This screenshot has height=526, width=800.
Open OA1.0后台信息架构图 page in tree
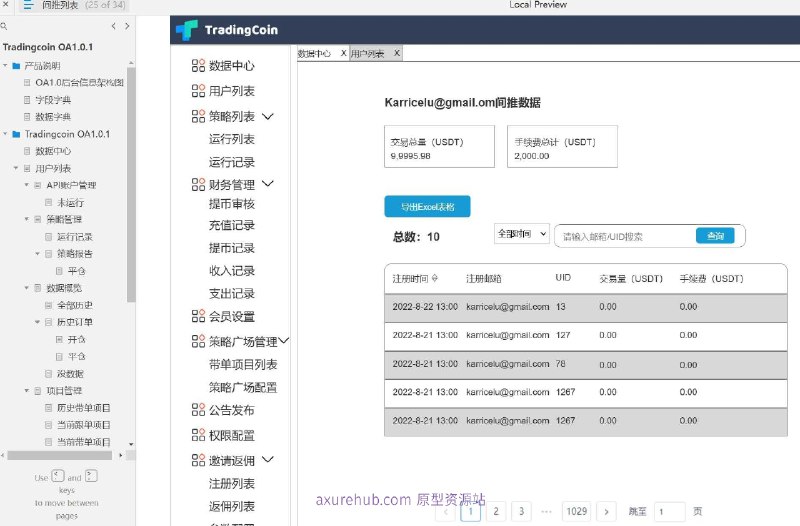pyautogui.click(x=79, y=82)
